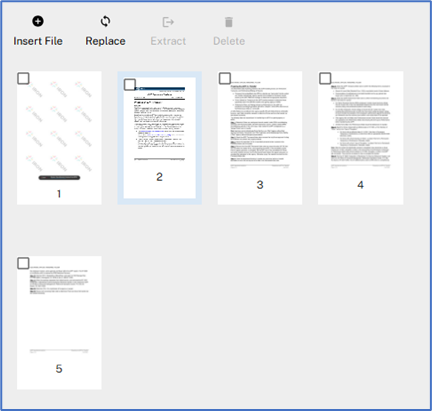The height and width of the screenshot is (411, 432).
Task: Click the Delete trash can icon
Action: (229, 22)
